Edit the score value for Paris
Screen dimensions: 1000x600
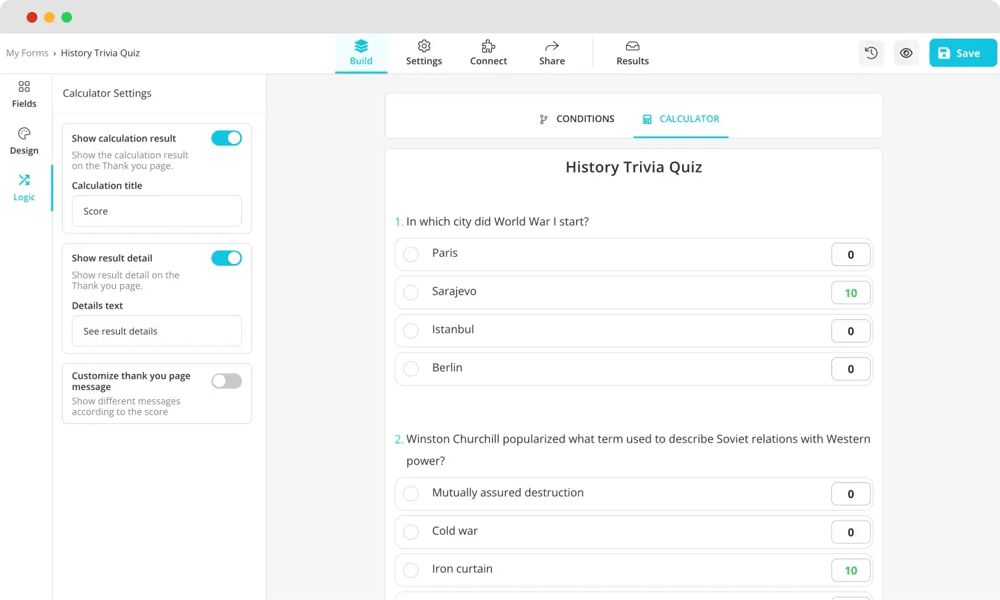point(850,255)
